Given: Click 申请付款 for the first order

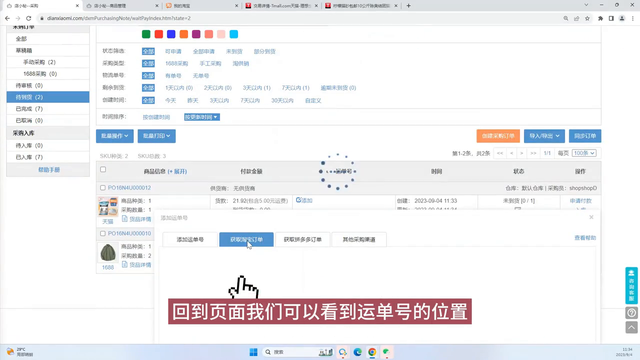Looking at the screenshot, I should 580,201.
